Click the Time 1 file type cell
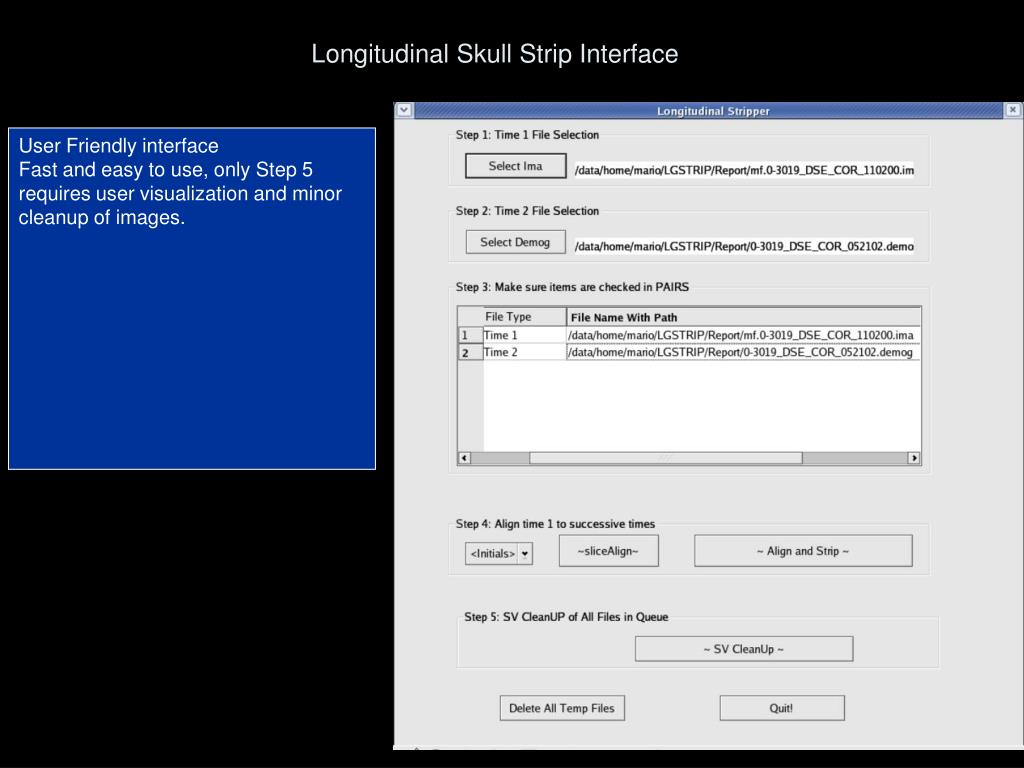The image size is (1024, 768). [525, 335]
